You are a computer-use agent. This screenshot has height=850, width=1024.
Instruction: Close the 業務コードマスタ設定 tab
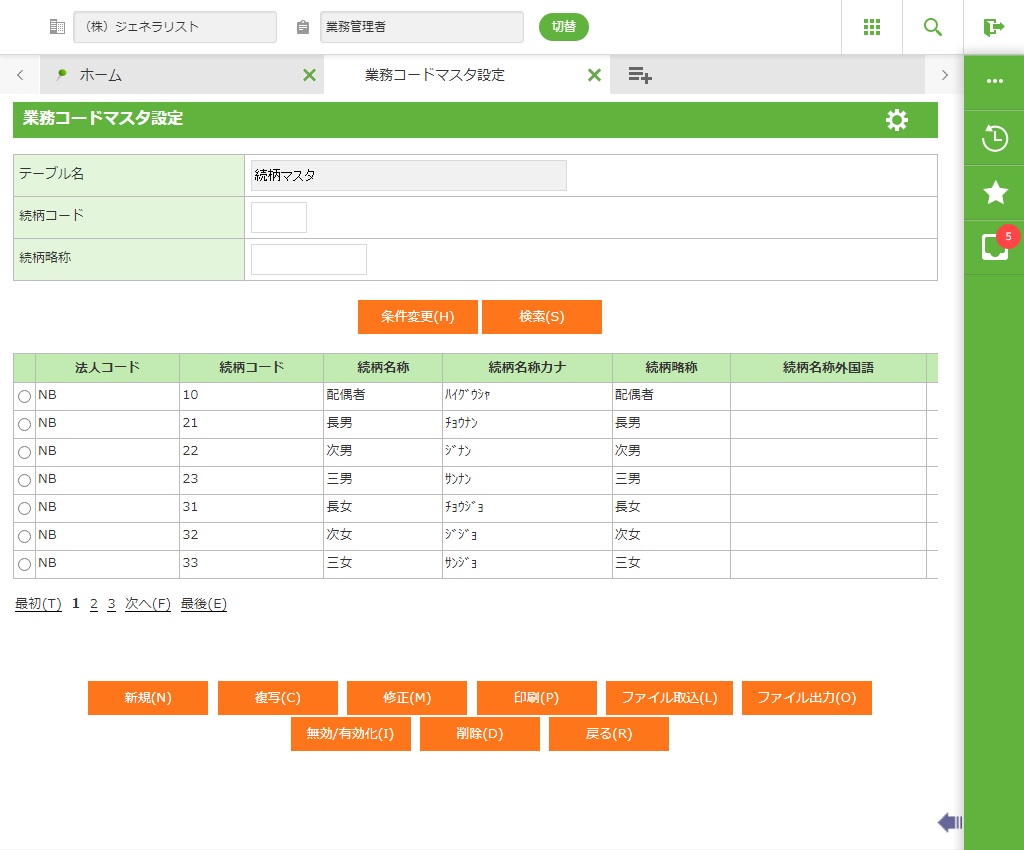[x=594, y=75]
